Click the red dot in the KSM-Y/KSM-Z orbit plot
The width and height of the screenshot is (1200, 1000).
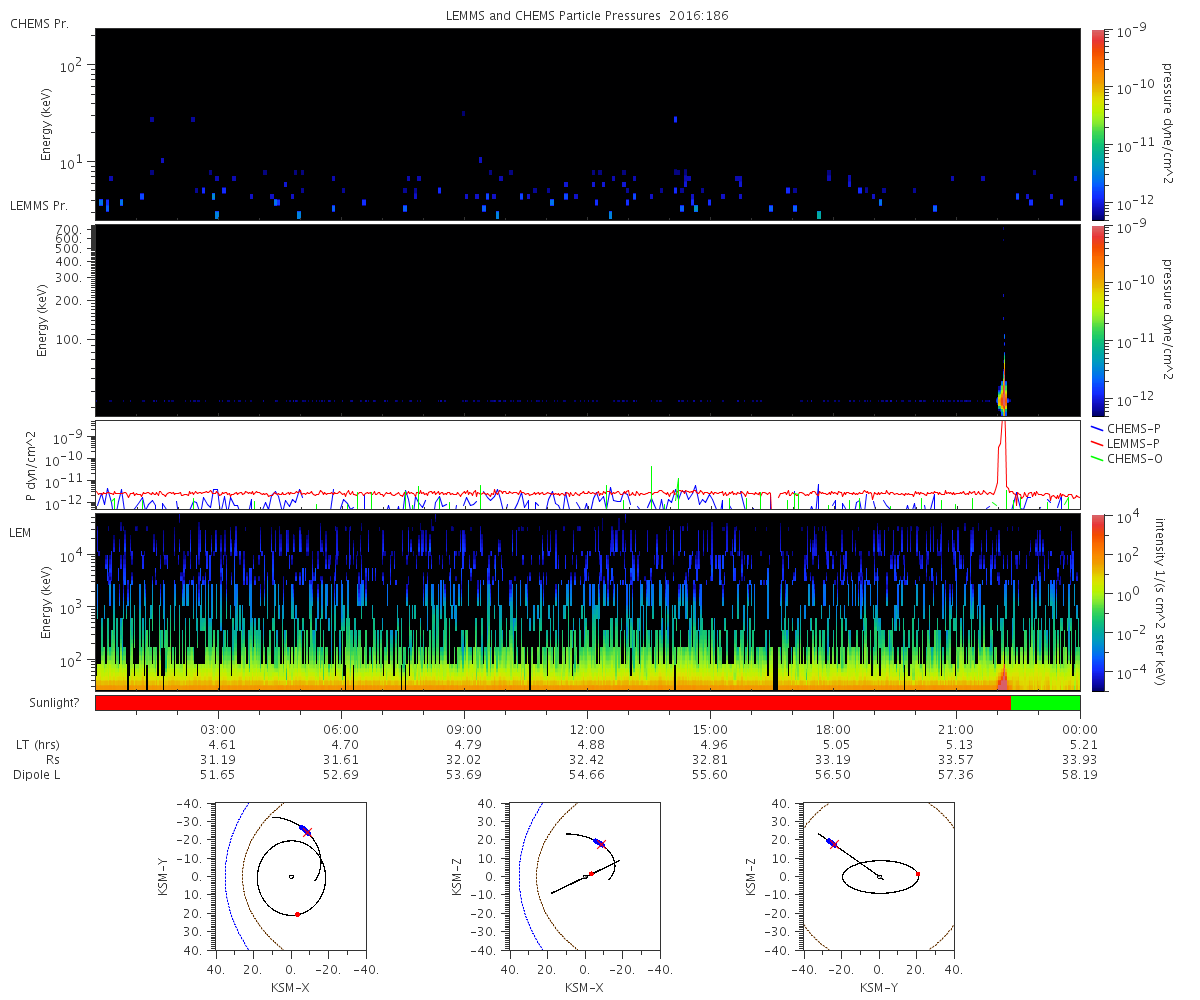(x=917, y=874)
